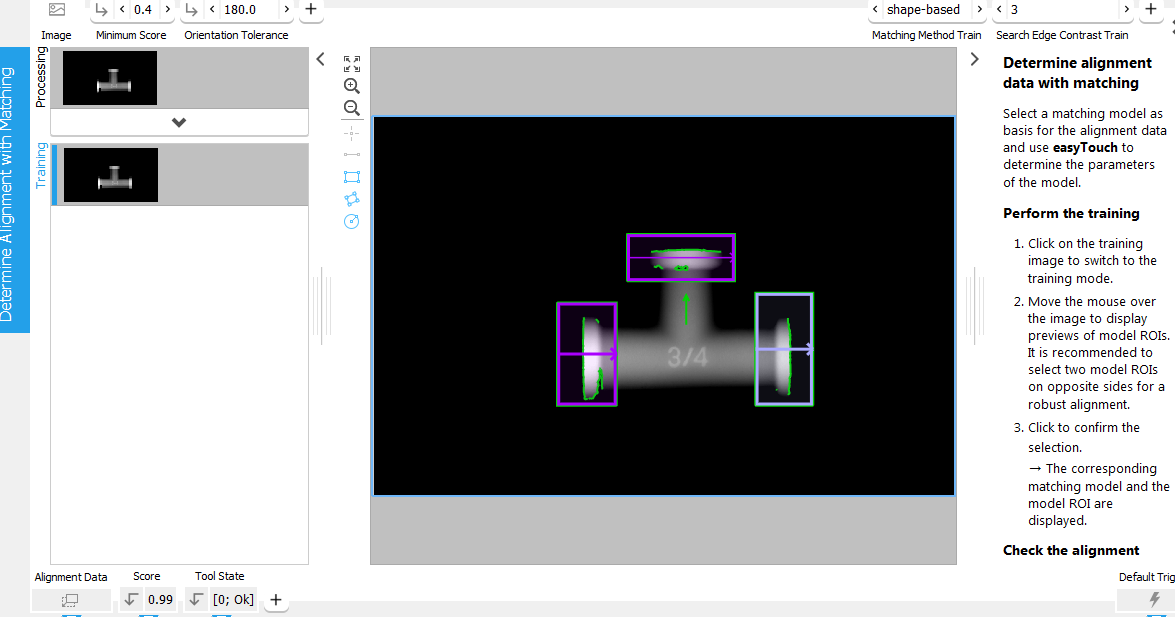Image resolution: width=1175 pixels, height=617 pixels.
Task: Zoom in on the image
Action: [x=351, y=86]
